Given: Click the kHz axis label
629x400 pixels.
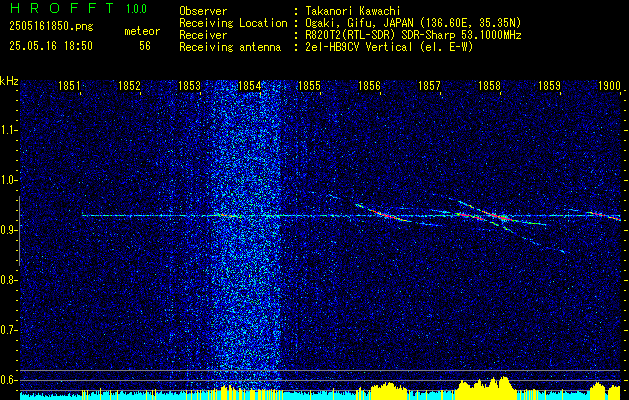Looking at the screenshot, I should 9,81.
